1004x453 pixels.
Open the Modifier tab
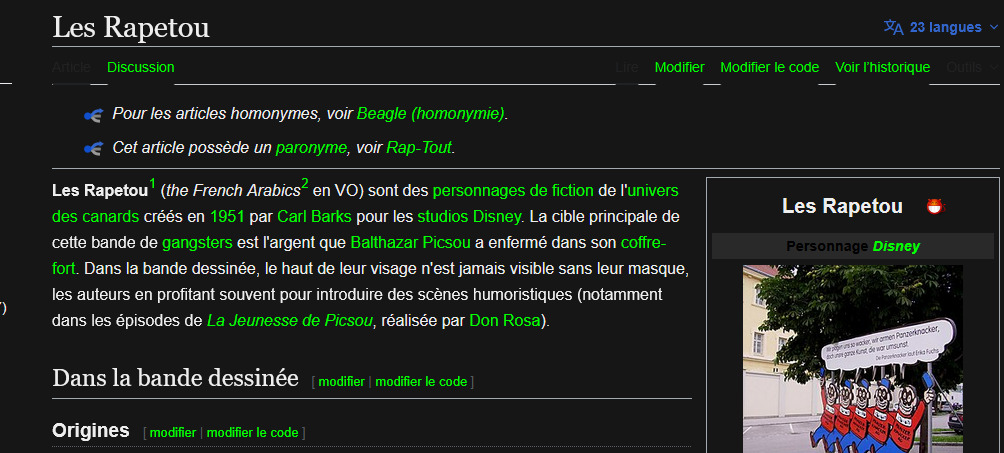[679, 67]
